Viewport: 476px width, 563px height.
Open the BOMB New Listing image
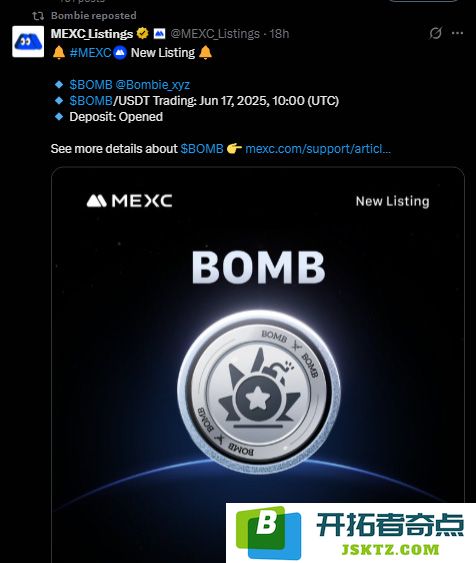(x=258, y=364)
